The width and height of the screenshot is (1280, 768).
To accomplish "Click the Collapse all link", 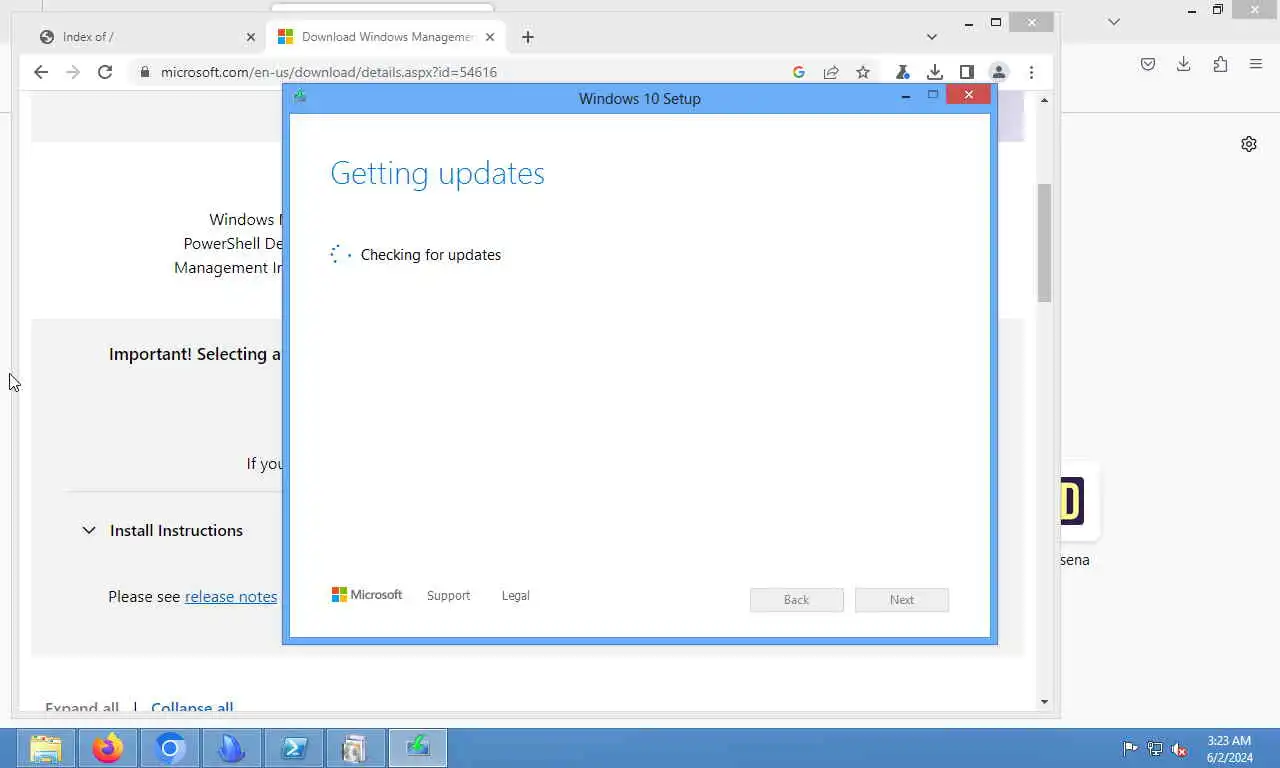I will pos(192,707).
